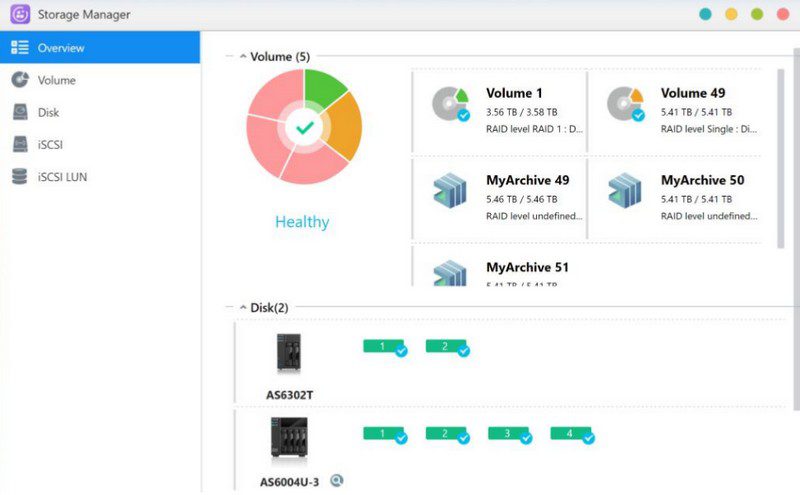Click the teal window control button
The width and height of the screenshot is (800, 495).
tap(706, 14)
